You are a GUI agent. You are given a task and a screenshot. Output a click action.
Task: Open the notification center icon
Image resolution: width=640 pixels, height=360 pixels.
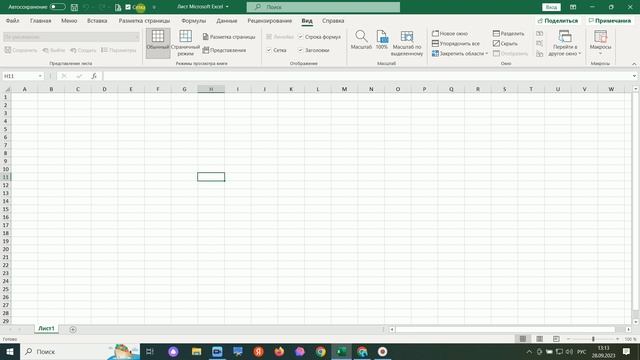click(627, 351)
